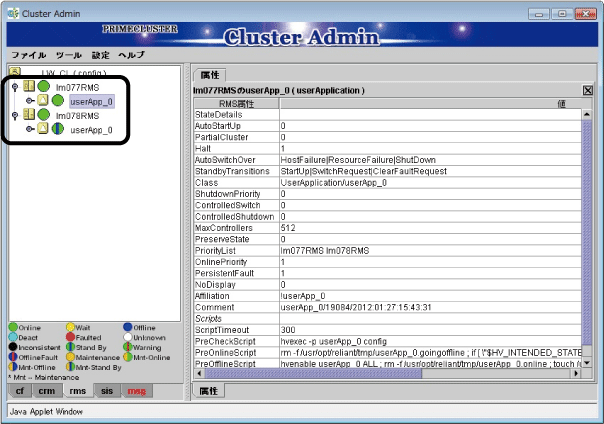Select the PriorityList attribute row
The image size is (604, 424).
[x=235, y=248]
